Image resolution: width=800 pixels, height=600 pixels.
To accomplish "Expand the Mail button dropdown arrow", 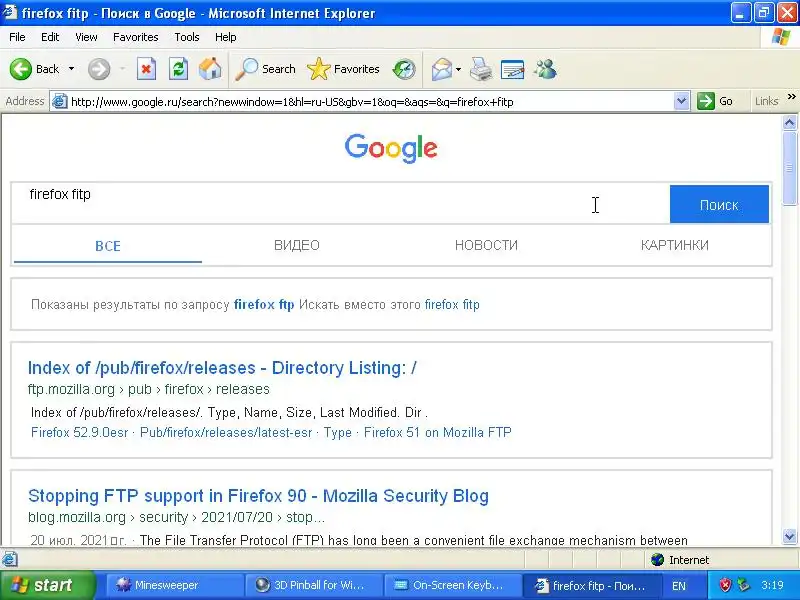I will pyautogui.click(x=458, y=69).
